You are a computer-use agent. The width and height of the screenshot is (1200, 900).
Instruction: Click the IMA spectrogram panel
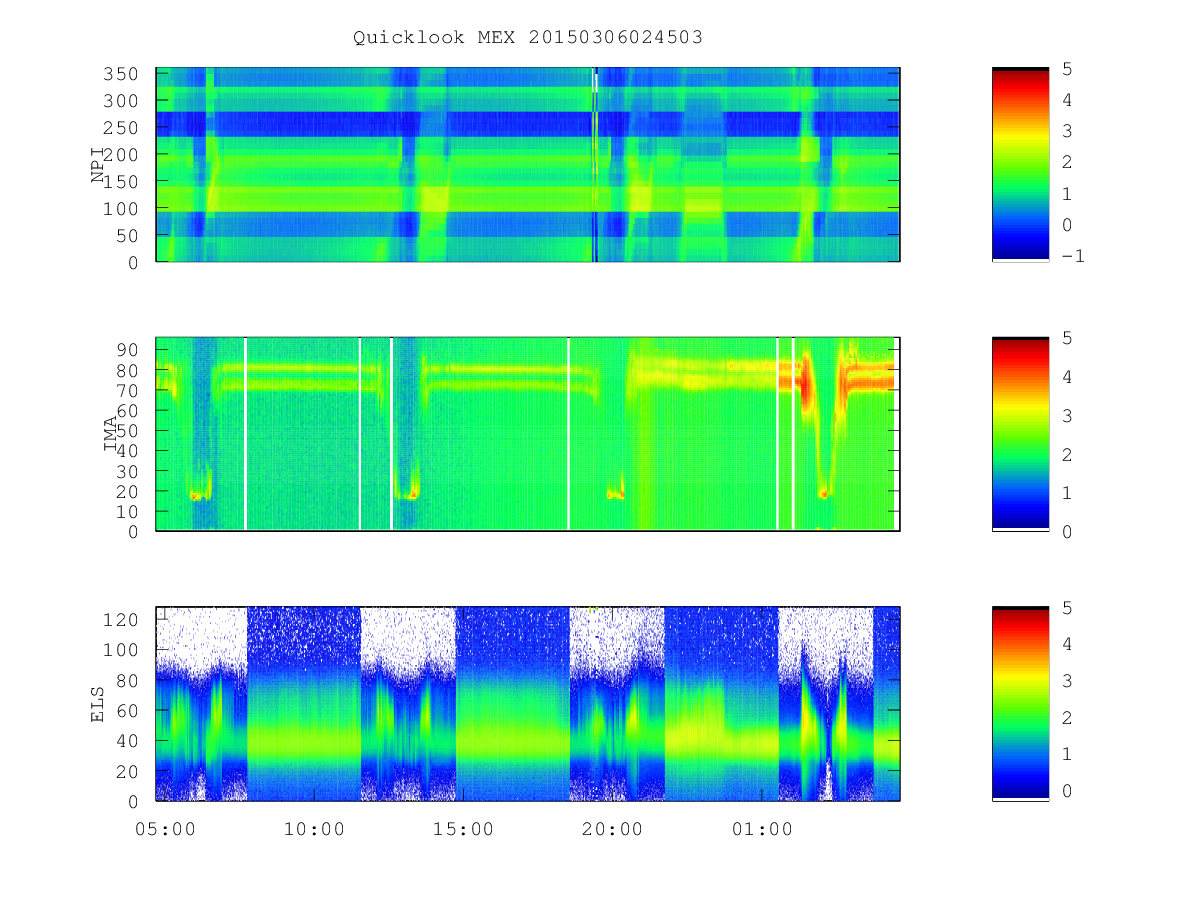coord(528,434)
